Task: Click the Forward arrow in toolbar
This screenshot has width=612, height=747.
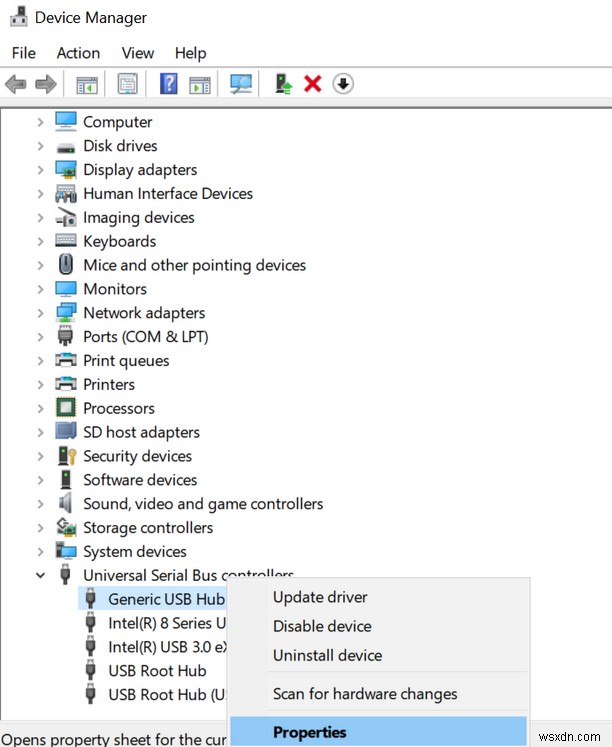Action: (46, 84)
